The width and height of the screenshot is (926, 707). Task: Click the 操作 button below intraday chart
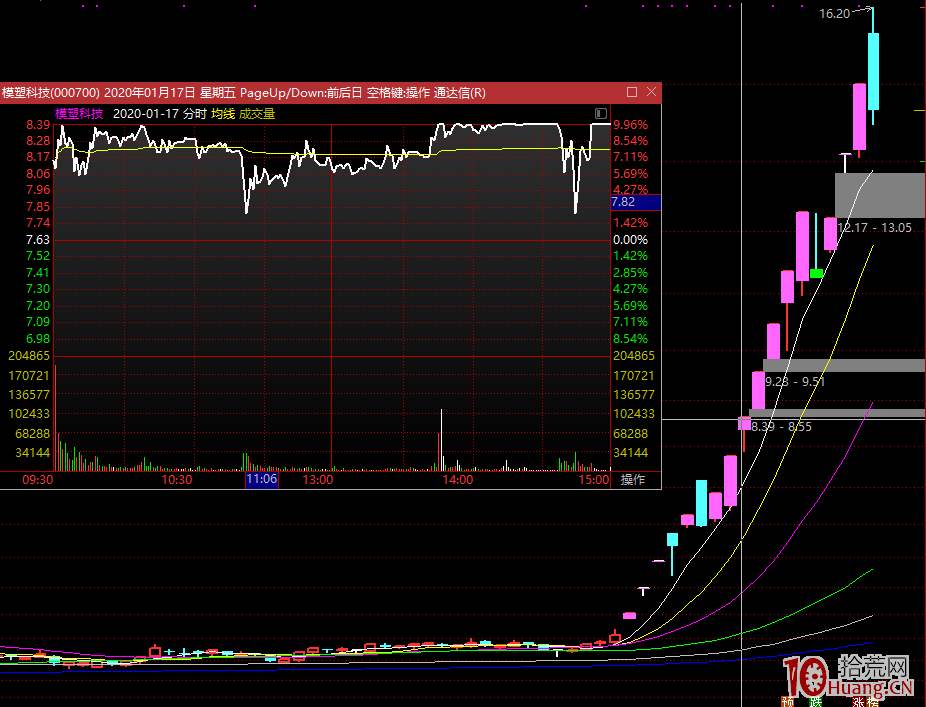click(633, 480)
